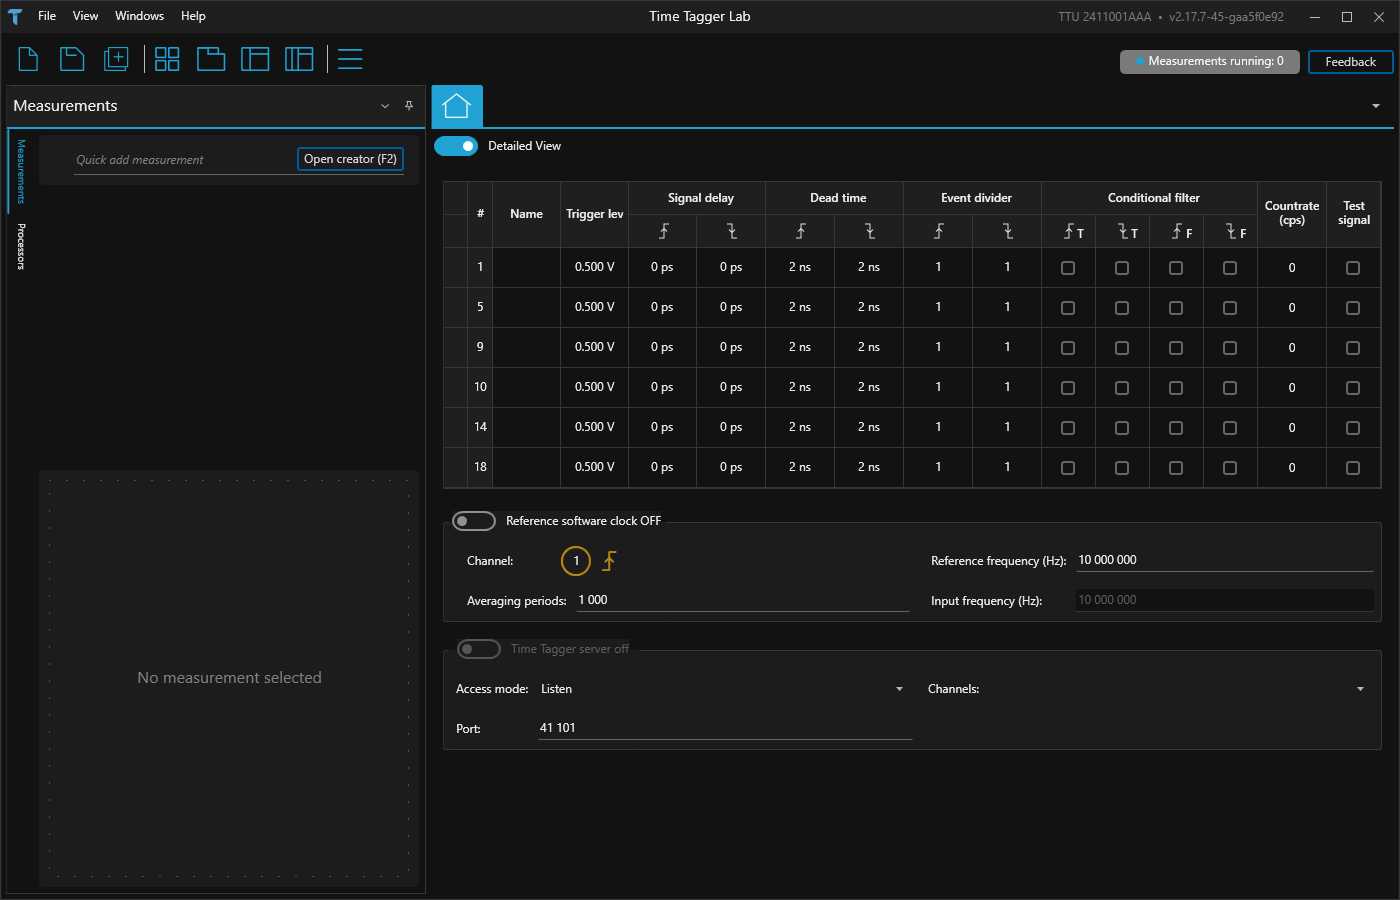Check rising T filter for channel 9

[x=1068, y=348]
